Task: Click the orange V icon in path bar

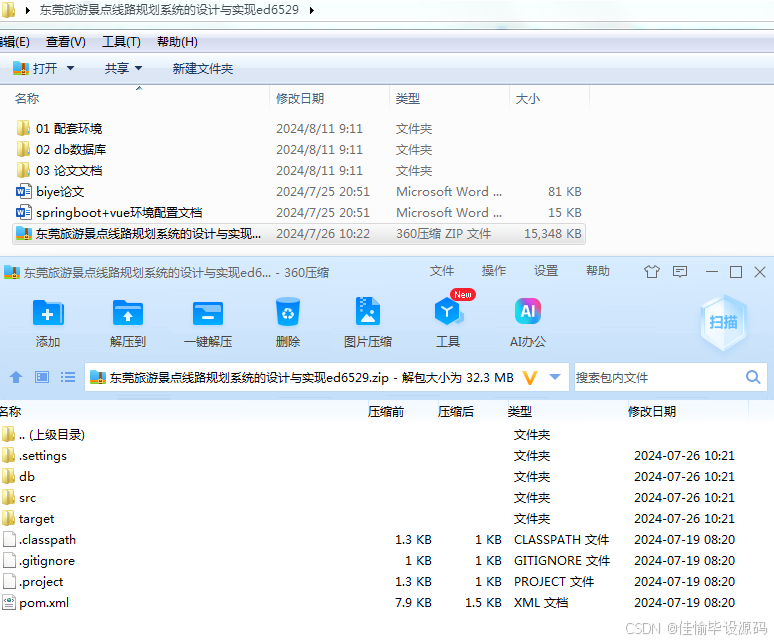Action: click(530, 378)
